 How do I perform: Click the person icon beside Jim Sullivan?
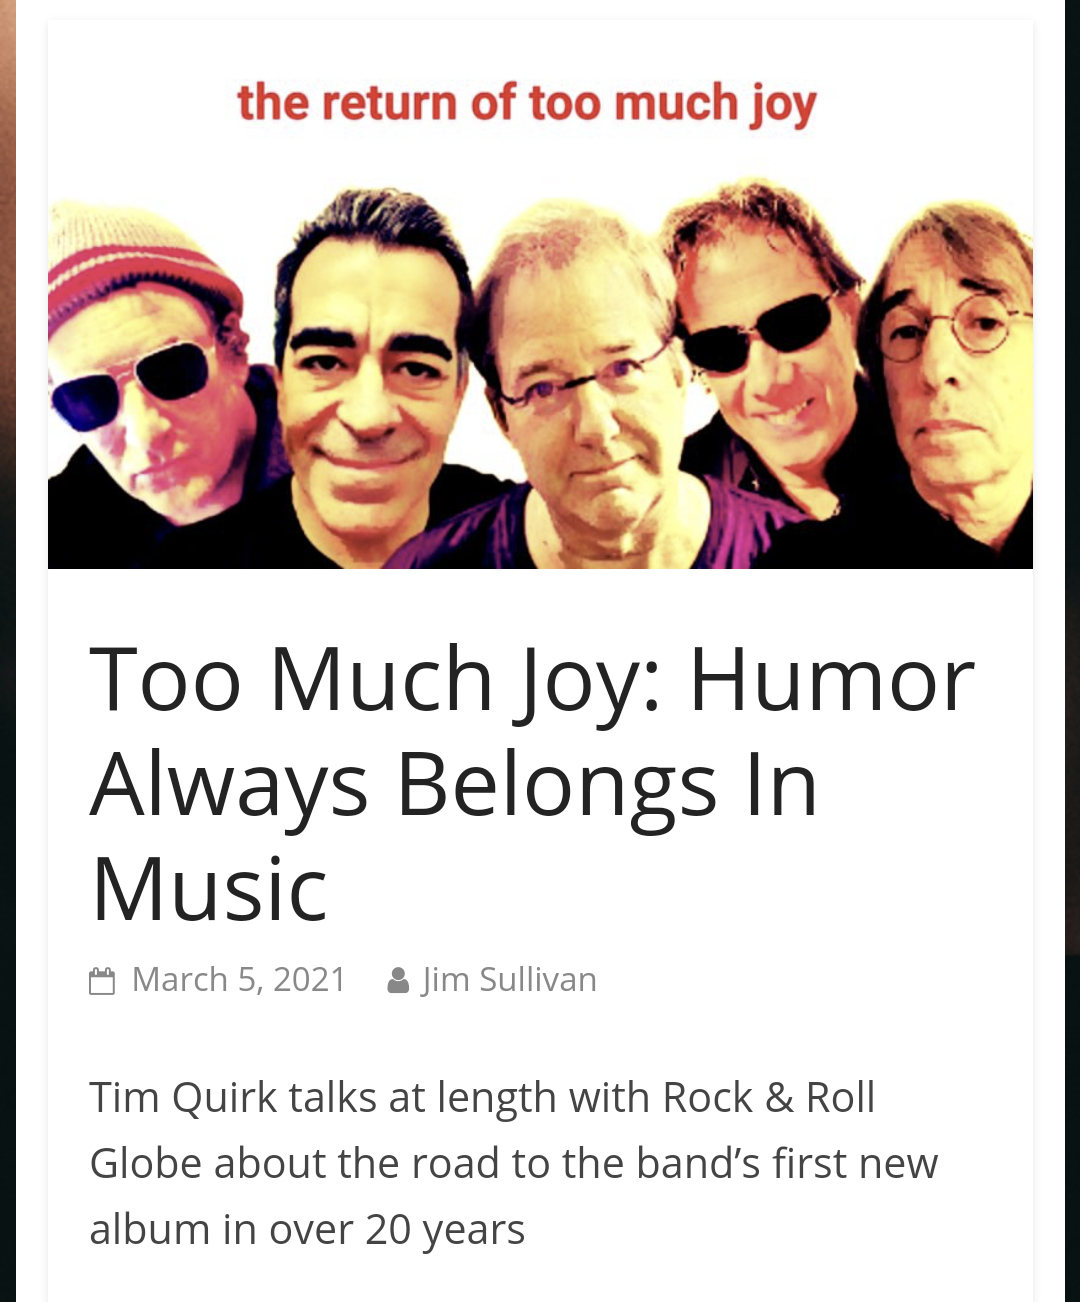click(x=398, y=980)
